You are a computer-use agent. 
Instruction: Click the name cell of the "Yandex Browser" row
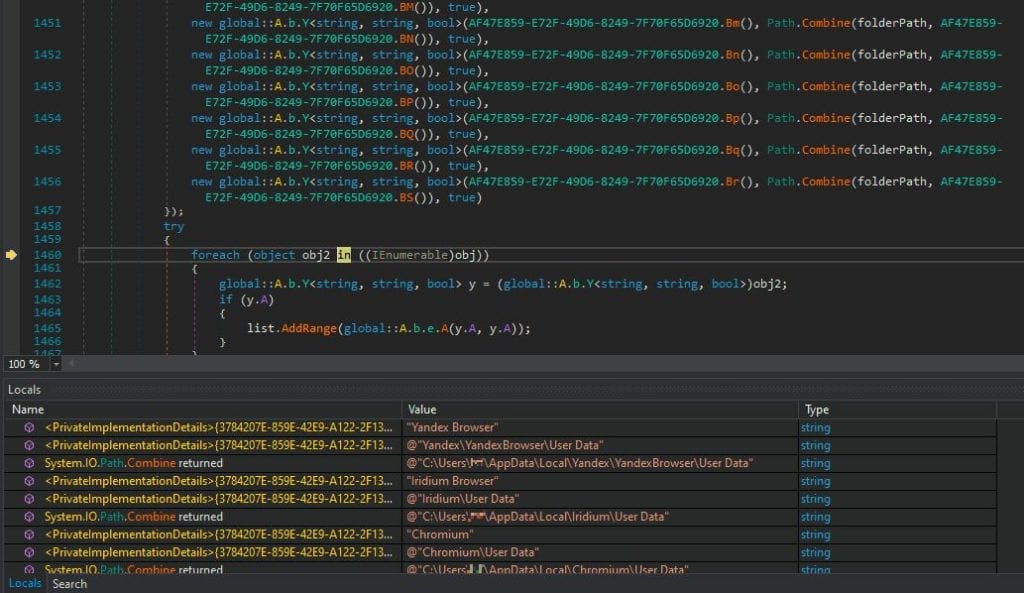point(219,427)
